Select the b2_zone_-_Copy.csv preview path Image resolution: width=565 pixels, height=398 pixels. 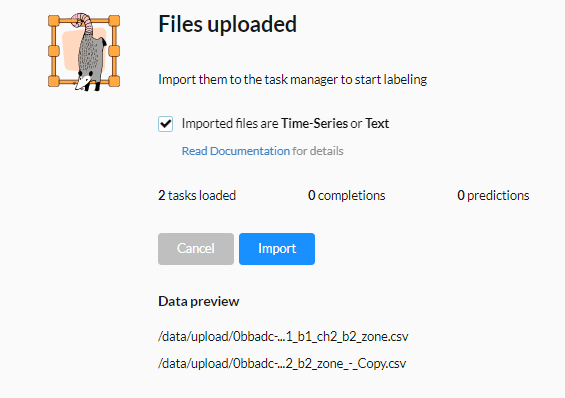(282, 363)
